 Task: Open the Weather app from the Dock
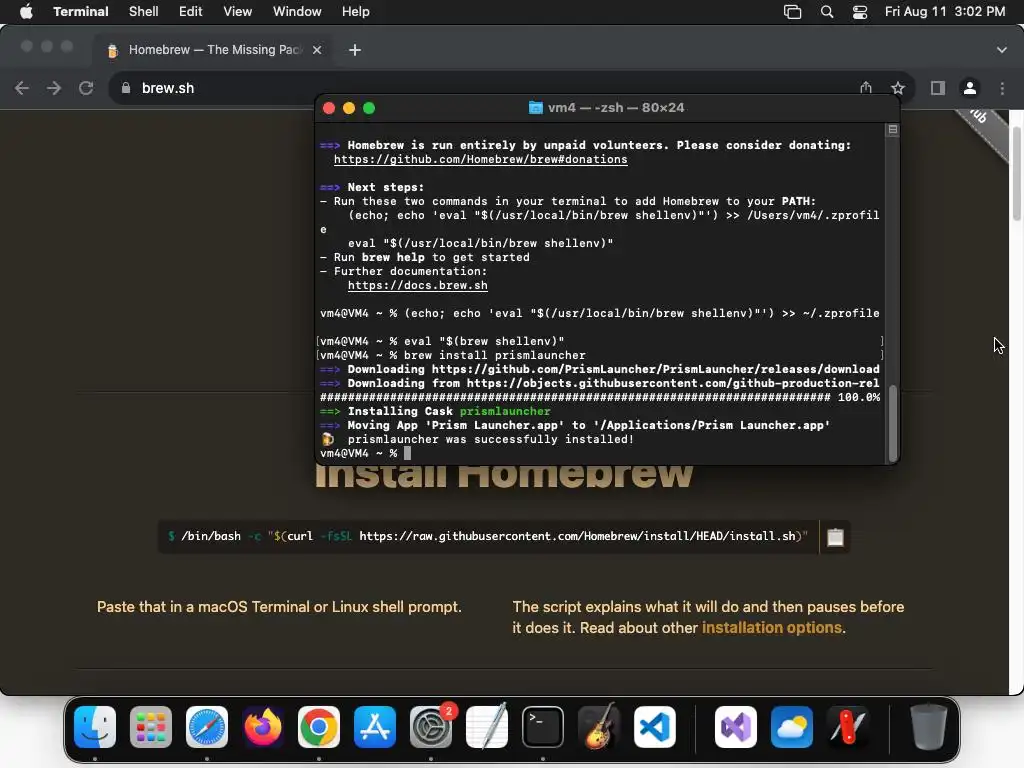tap(792, 726)
